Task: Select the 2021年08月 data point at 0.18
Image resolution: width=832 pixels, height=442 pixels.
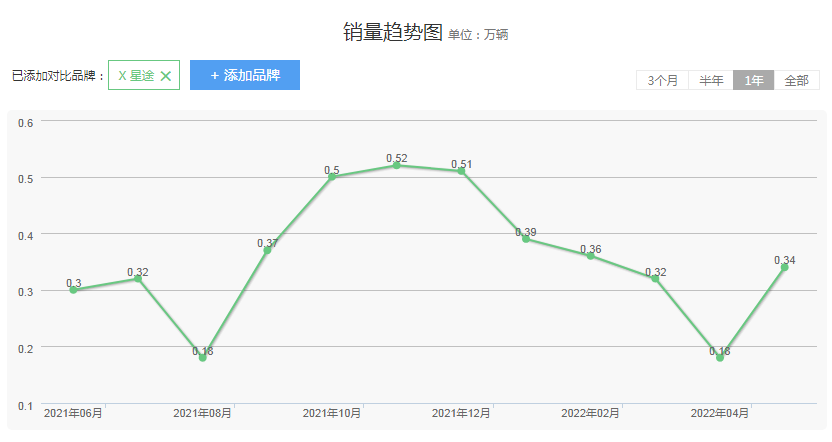Action: (x=202, y=357)
